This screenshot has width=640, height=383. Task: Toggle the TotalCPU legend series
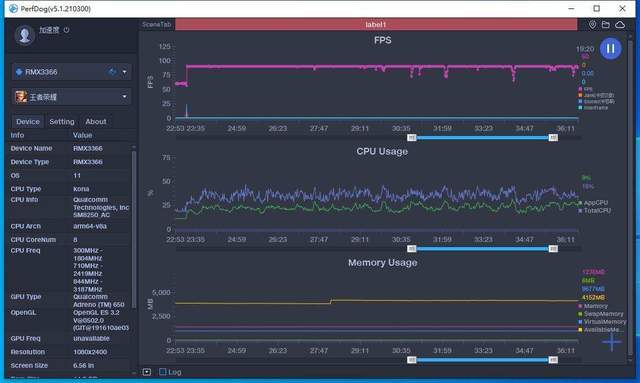tap(595, 211)
